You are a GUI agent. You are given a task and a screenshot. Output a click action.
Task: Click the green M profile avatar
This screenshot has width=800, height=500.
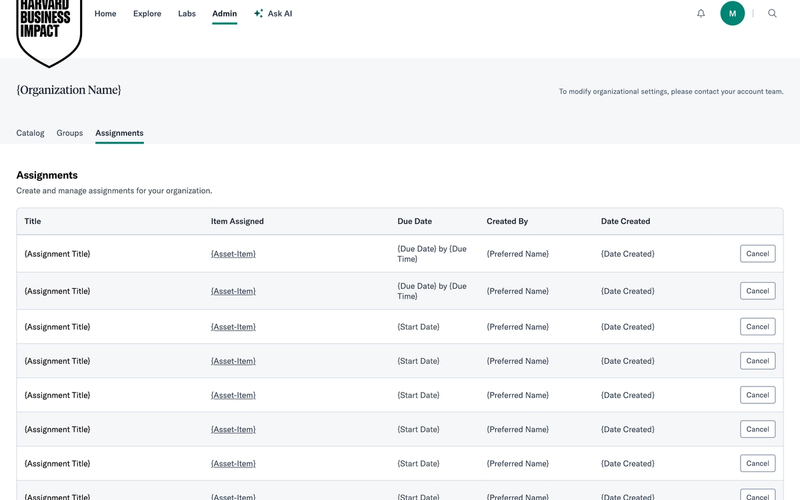pyautogui.click(x=732, y=14)
